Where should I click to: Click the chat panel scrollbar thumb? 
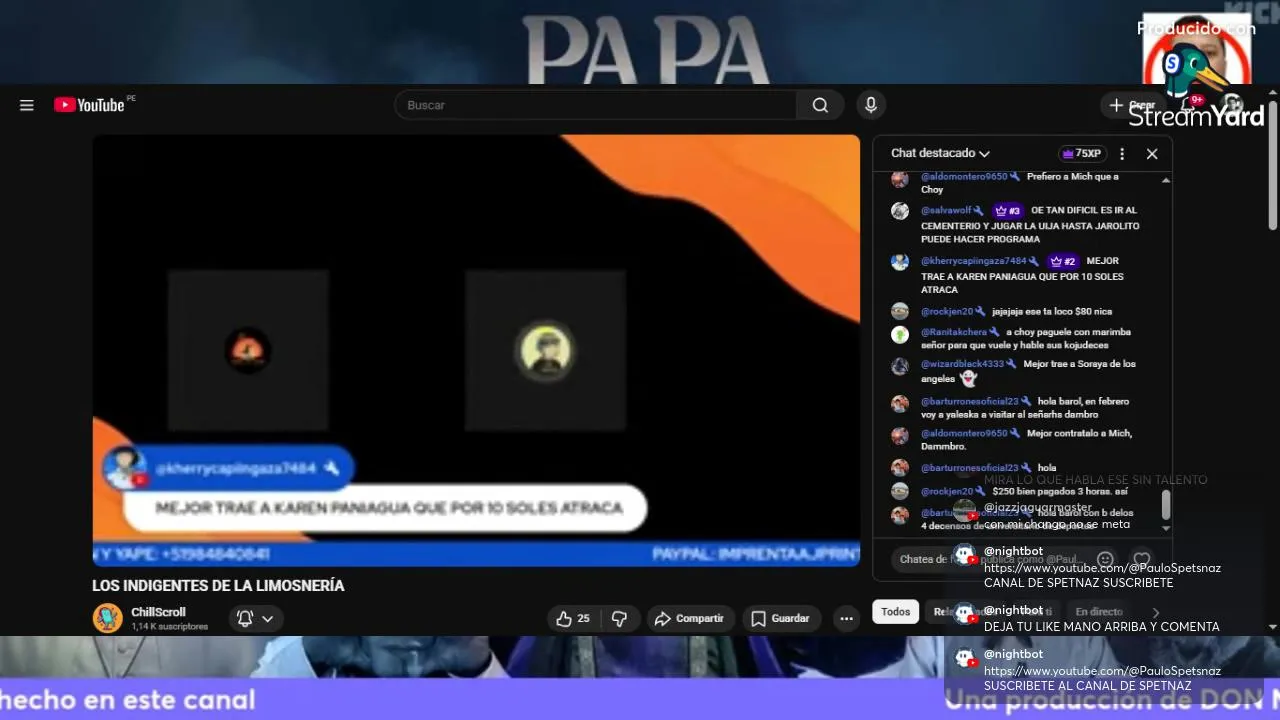click(1166, 505)
